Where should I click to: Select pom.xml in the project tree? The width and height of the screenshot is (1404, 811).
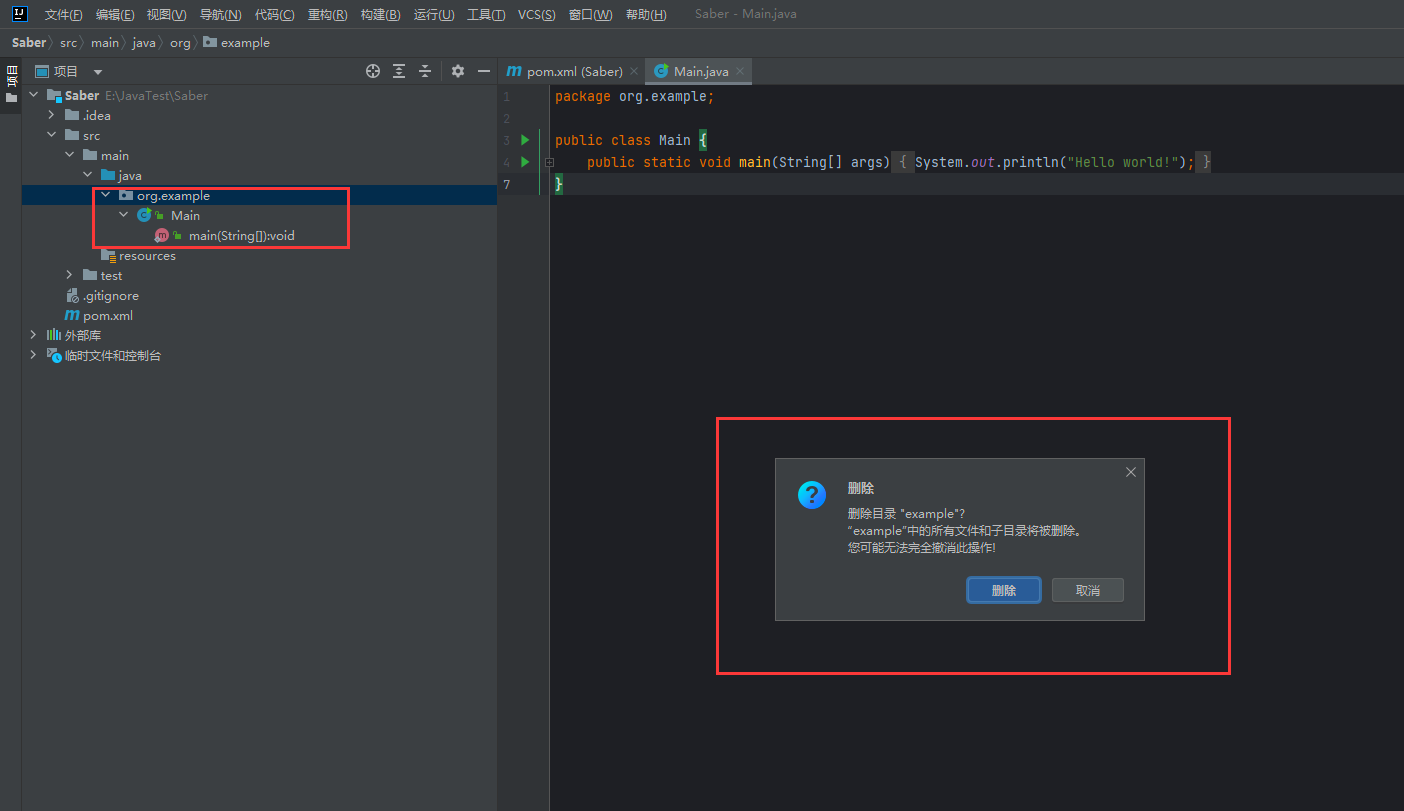107,316
